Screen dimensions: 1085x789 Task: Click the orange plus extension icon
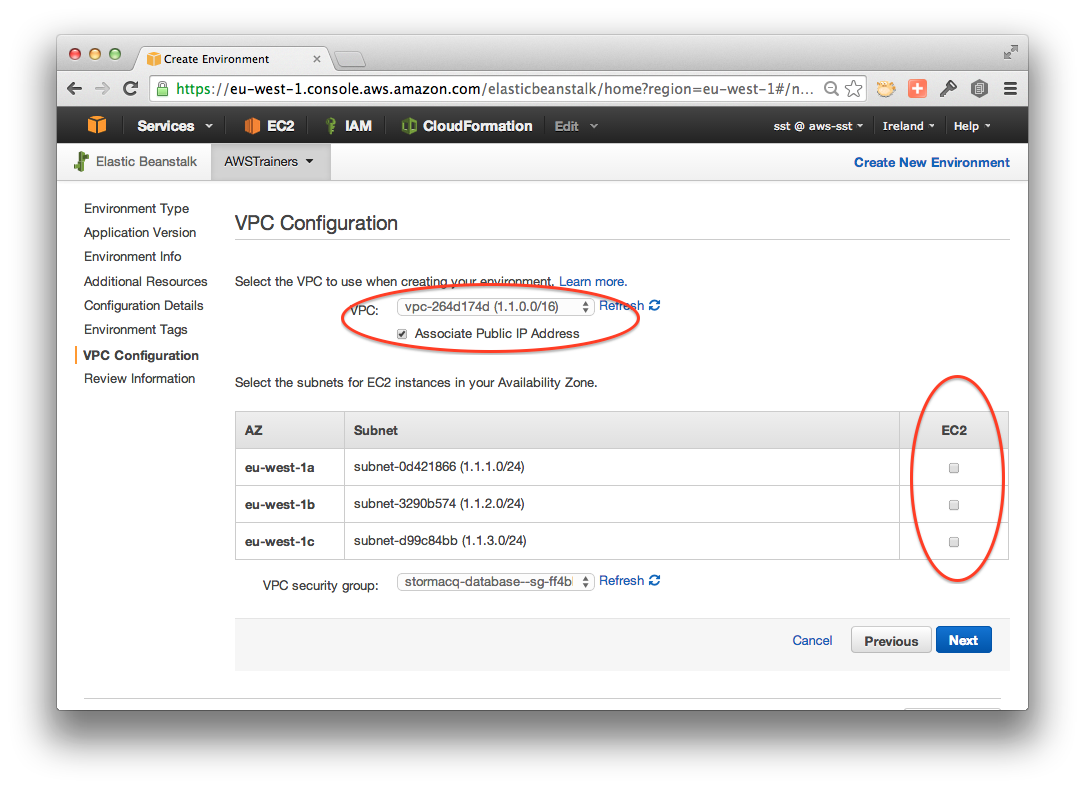tap(918, 89)
